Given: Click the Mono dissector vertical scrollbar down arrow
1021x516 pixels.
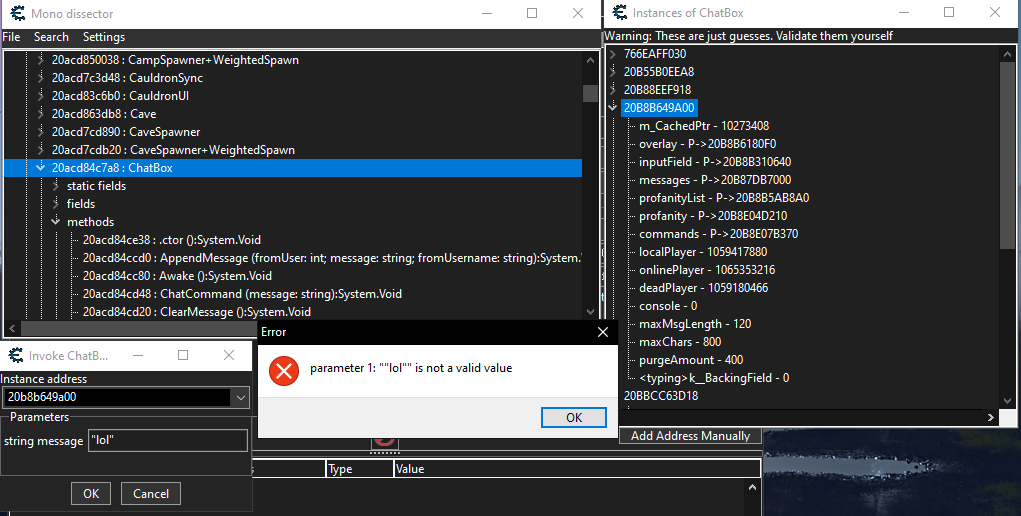Looking at the screenshot, I should 591,311.
